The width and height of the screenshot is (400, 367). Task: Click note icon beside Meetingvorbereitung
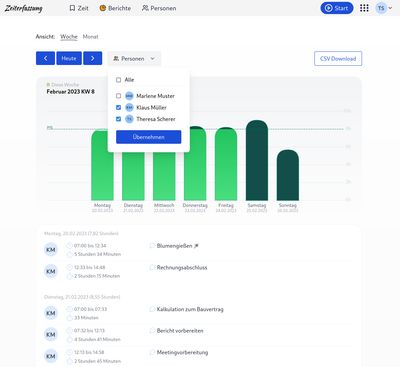(152, 352)
